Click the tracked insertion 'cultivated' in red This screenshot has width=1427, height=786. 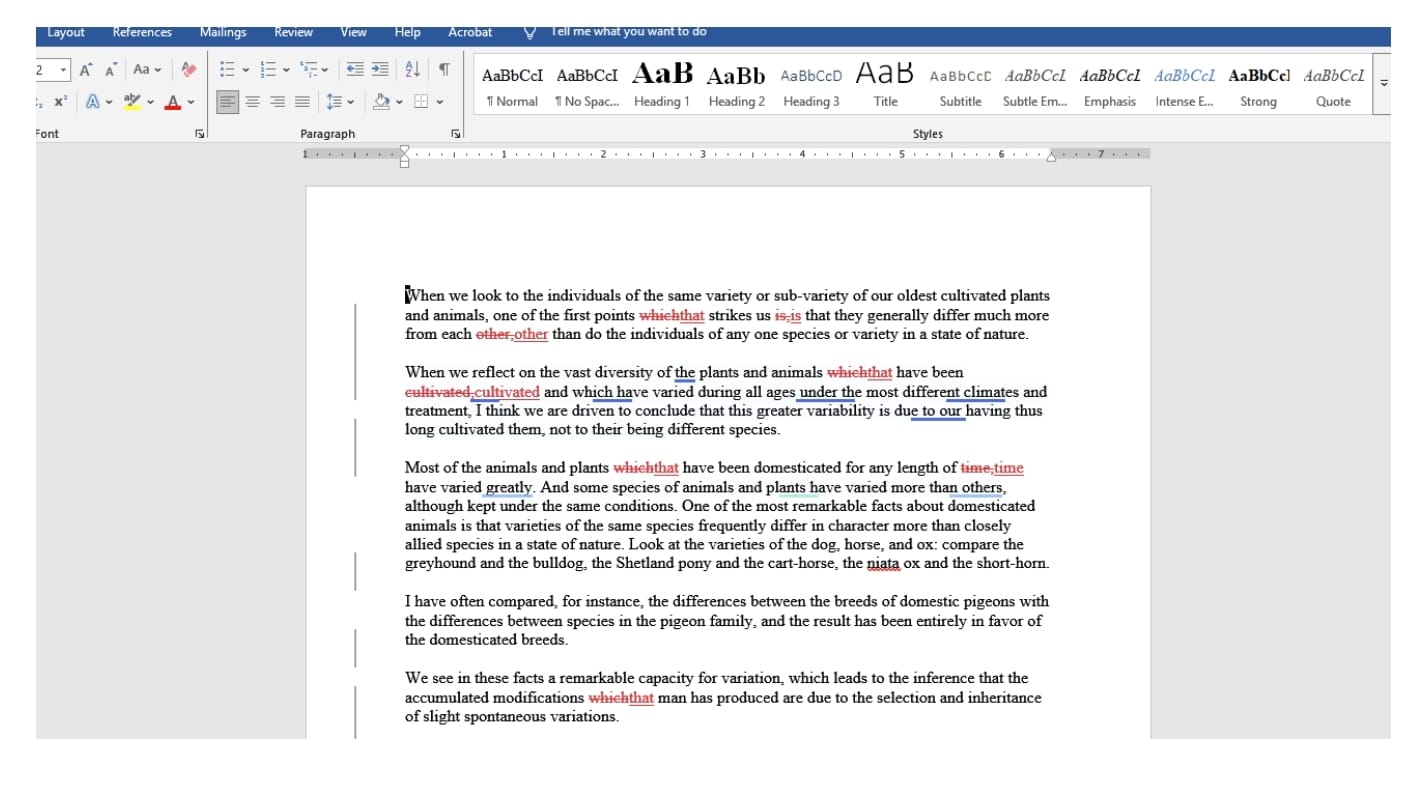click(x=507, y=392)
